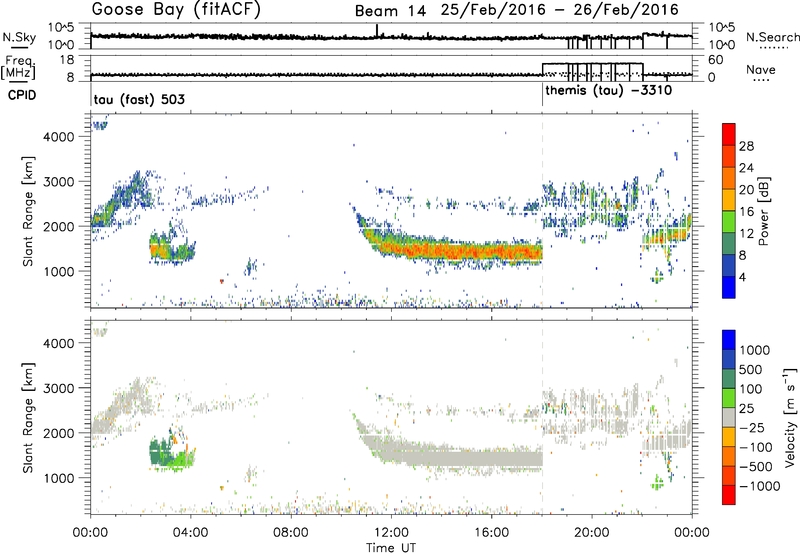Image resolution: width=800 pixels, height=554 pixels.
Task: Click the "Time UT" axis label
Action: 391,548
